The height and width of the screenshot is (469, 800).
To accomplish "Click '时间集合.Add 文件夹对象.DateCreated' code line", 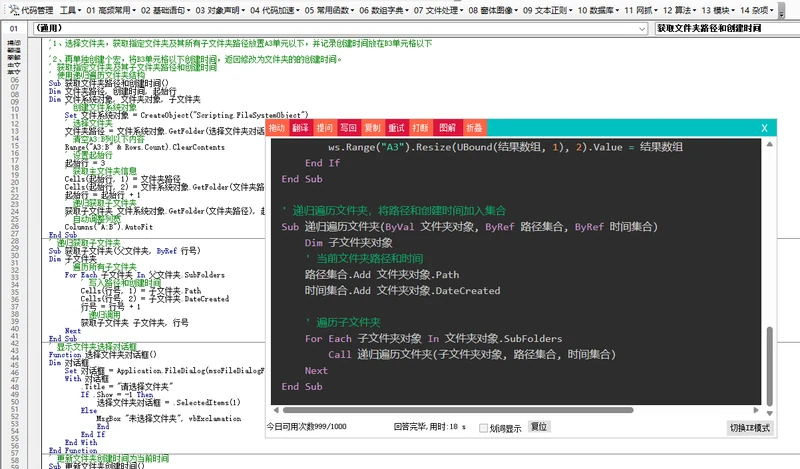I will click(403, 291).
